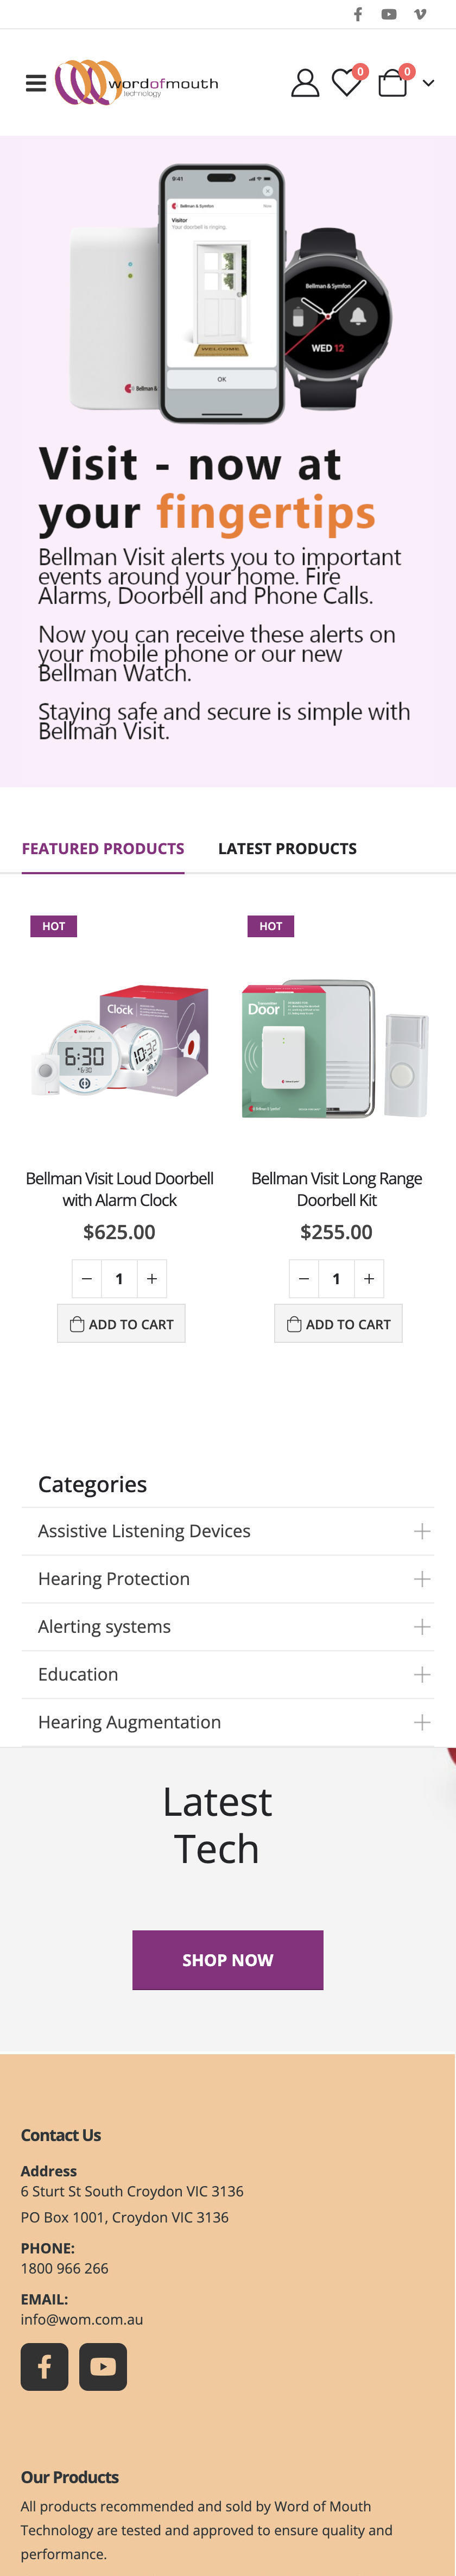456x2576 pixels.
Task: Open the footer YouTube square button
Action: click(103, 2366)
